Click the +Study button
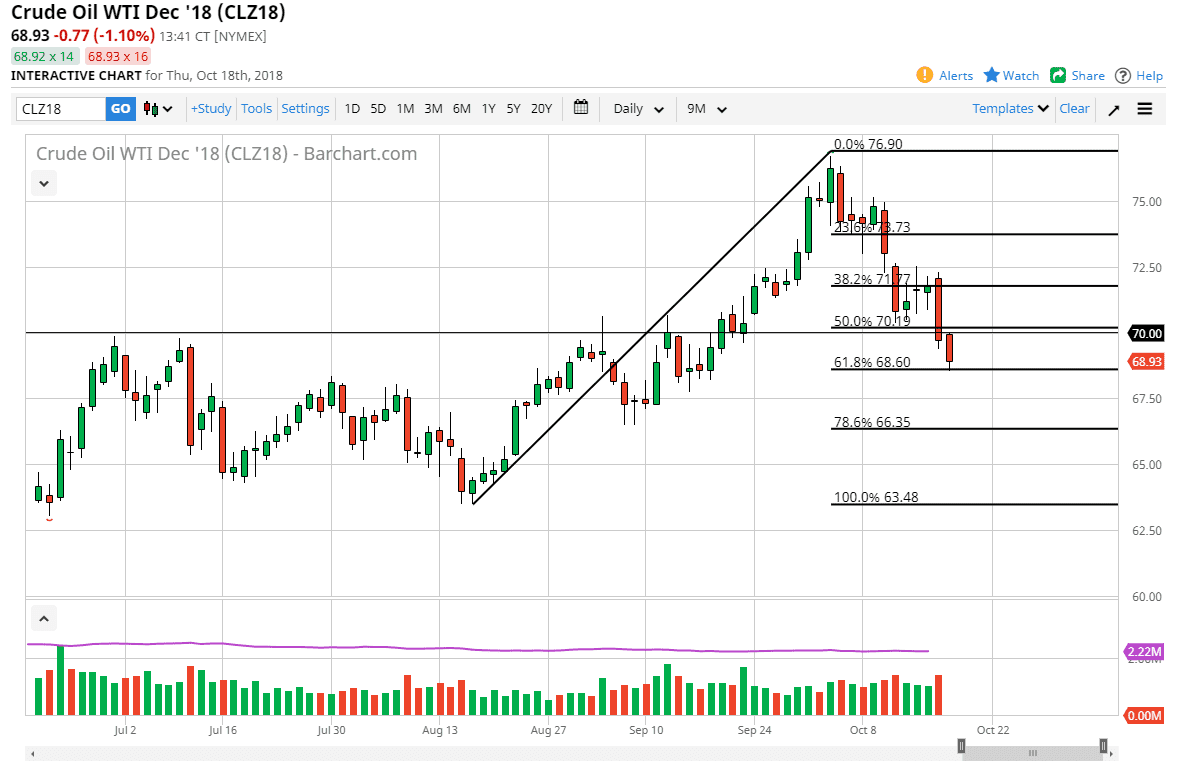The image size is (1179, 772). click(x=211, y=109)
